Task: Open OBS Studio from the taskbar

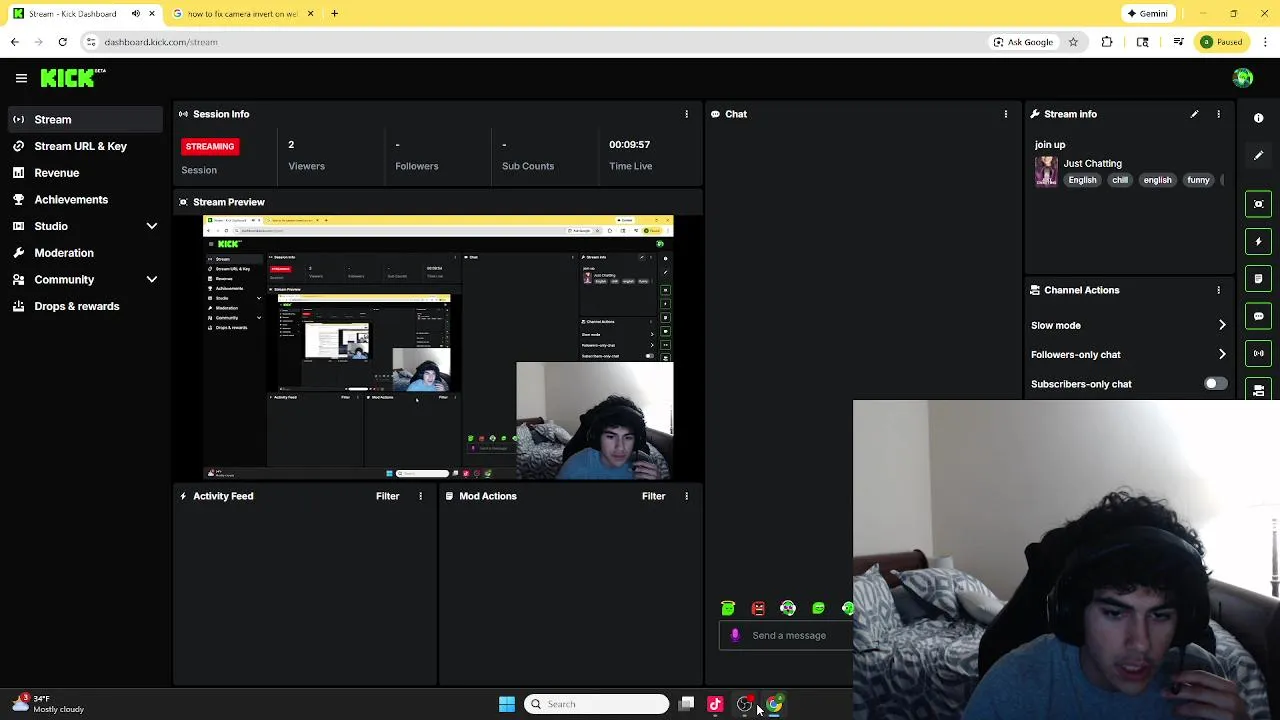Action: coord(744,704)
